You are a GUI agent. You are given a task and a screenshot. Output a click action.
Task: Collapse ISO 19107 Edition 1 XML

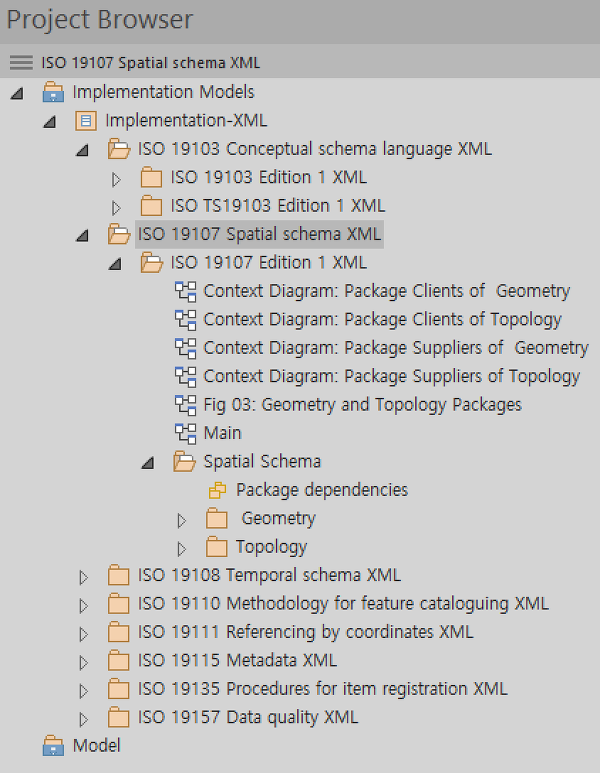(x=115, y=264)
